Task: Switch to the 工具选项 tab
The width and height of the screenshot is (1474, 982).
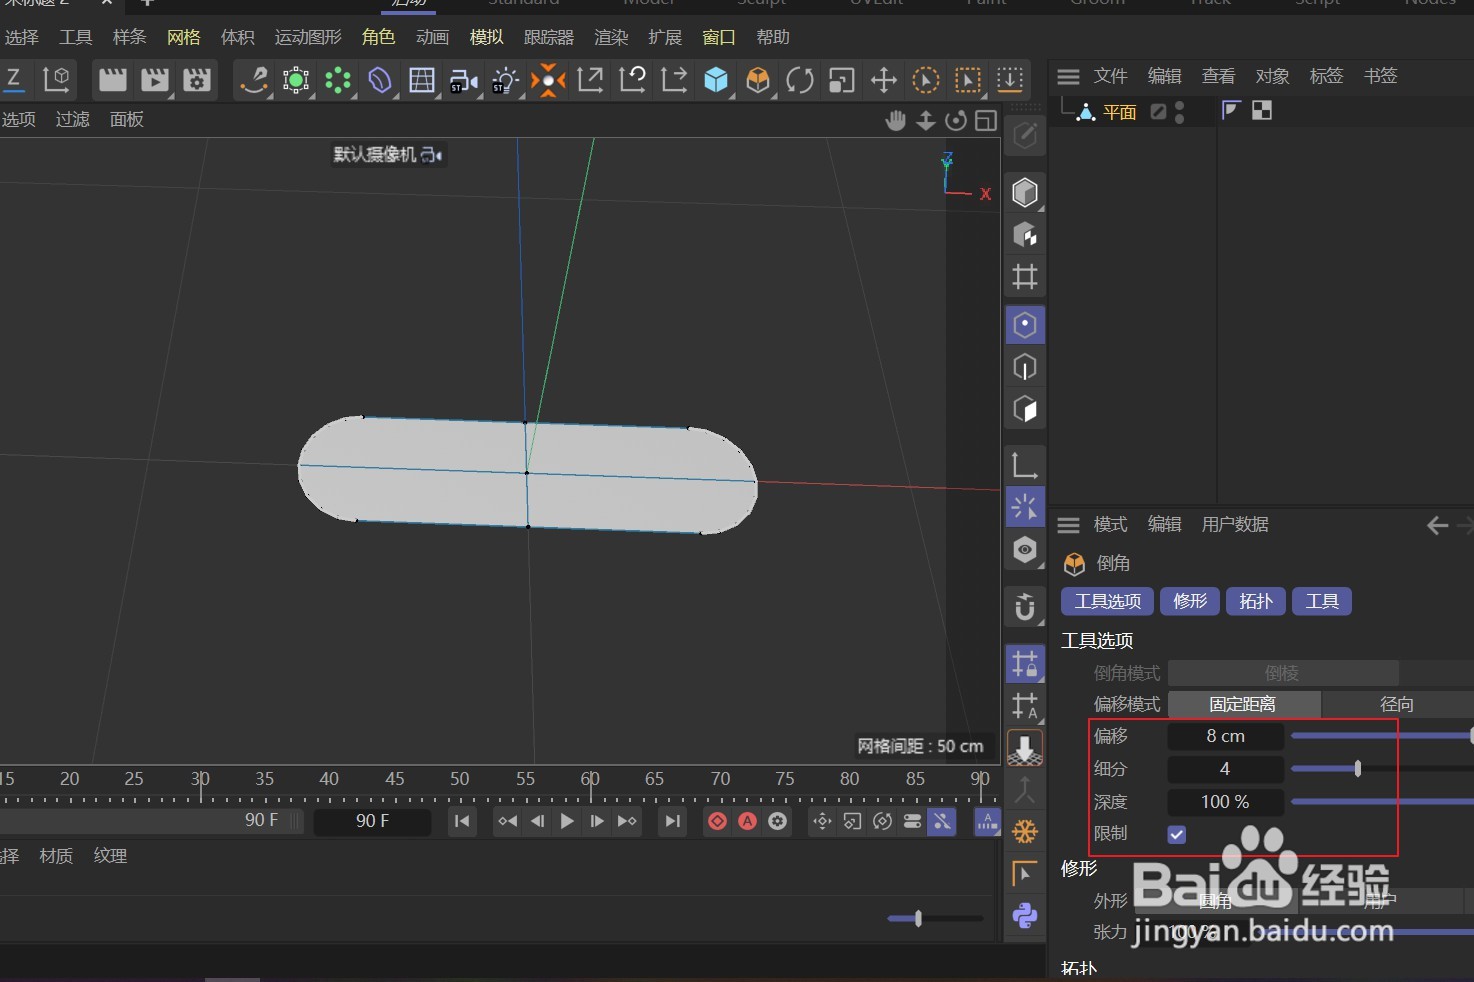Action: pyautogui.click(x=1108, y=601)
